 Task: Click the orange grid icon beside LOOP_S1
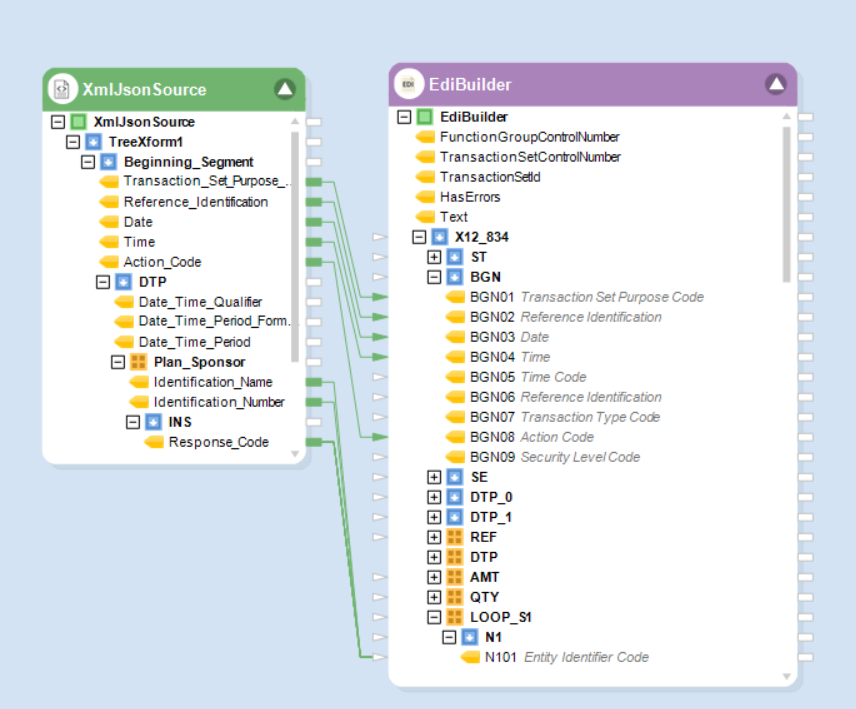(454, 617)
